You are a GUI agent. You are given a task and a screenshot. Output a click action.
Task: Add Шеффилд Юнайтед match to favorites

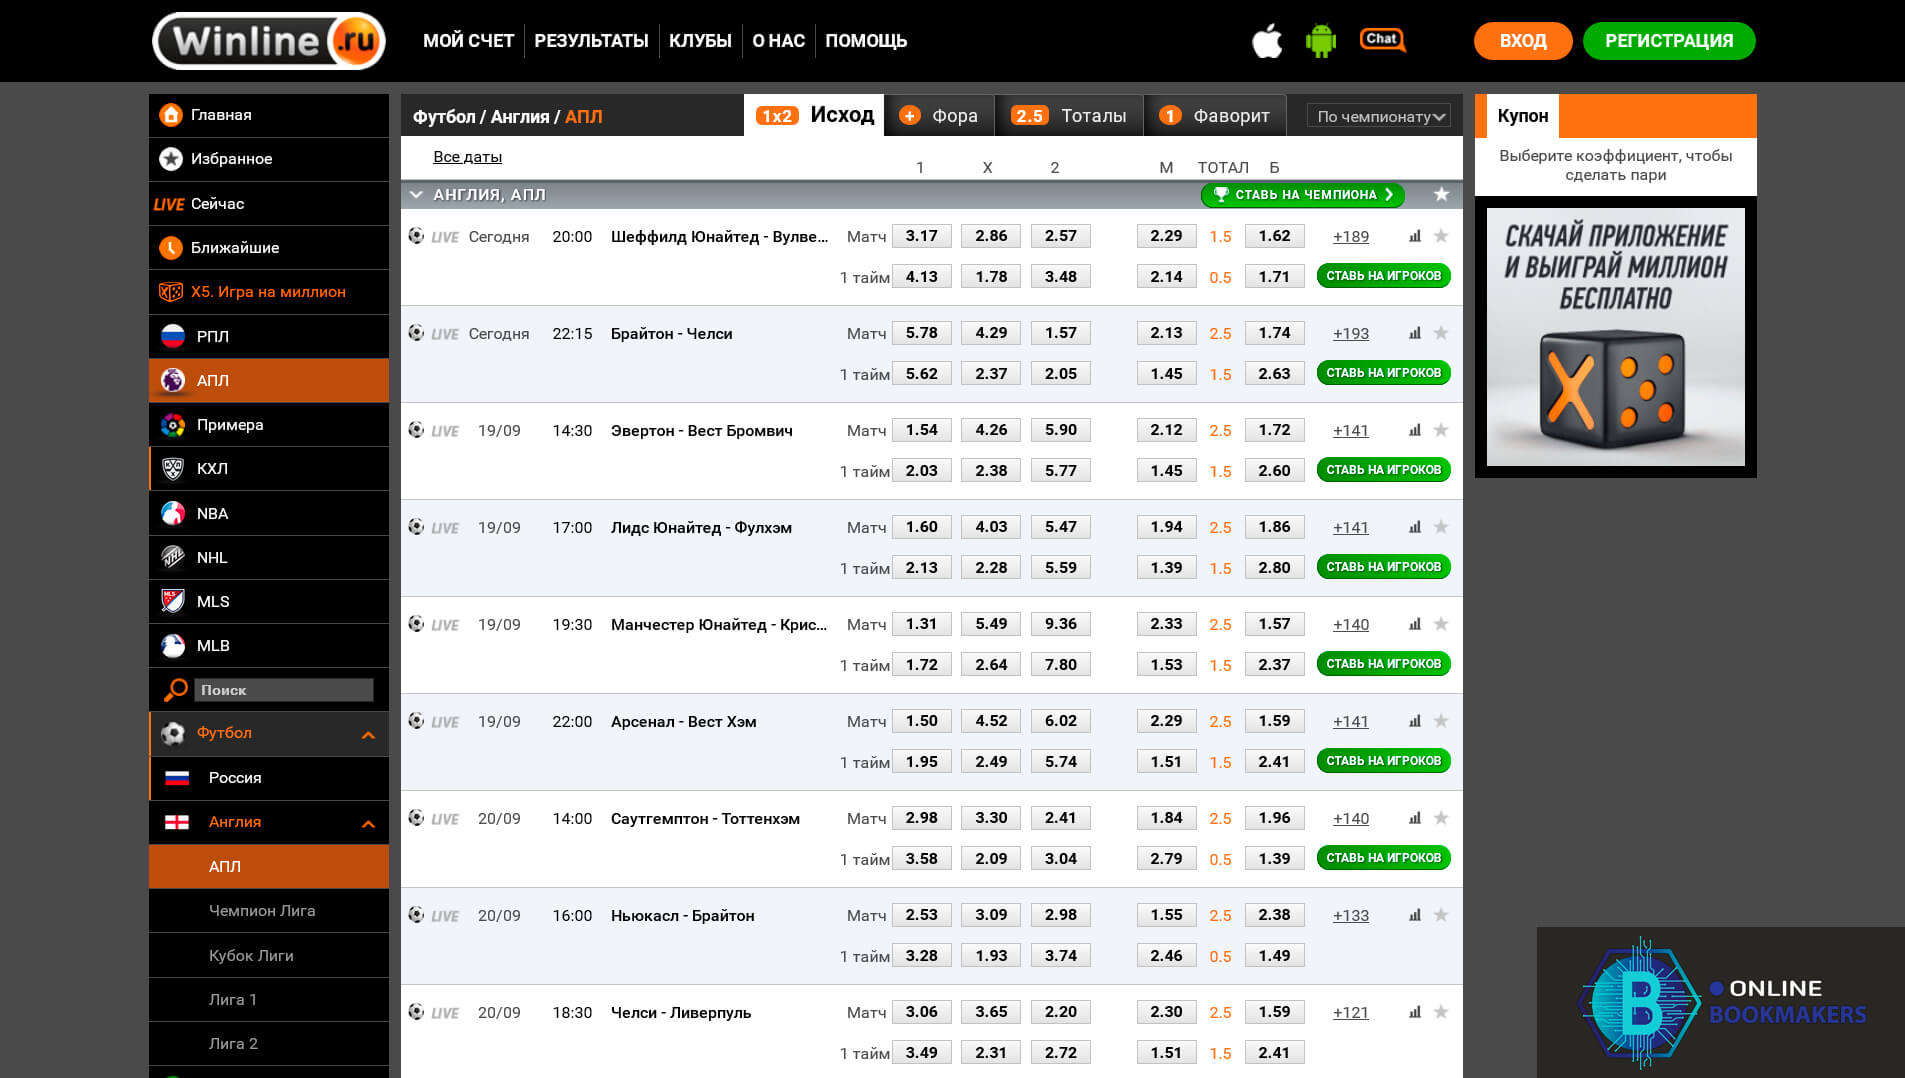[1441, 236]
